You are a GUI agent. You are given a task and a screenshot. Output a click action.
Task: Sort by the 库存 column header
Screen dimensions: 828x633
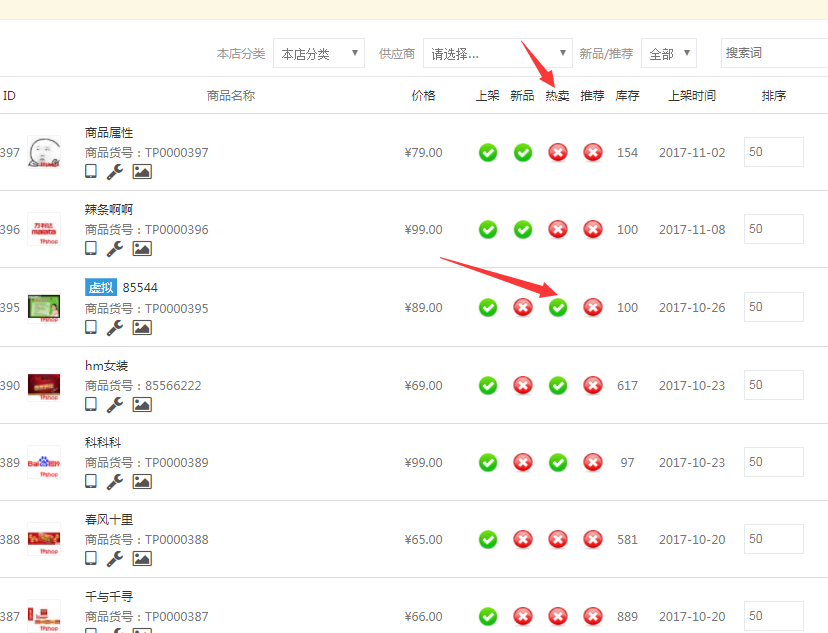tap(627, 96)
